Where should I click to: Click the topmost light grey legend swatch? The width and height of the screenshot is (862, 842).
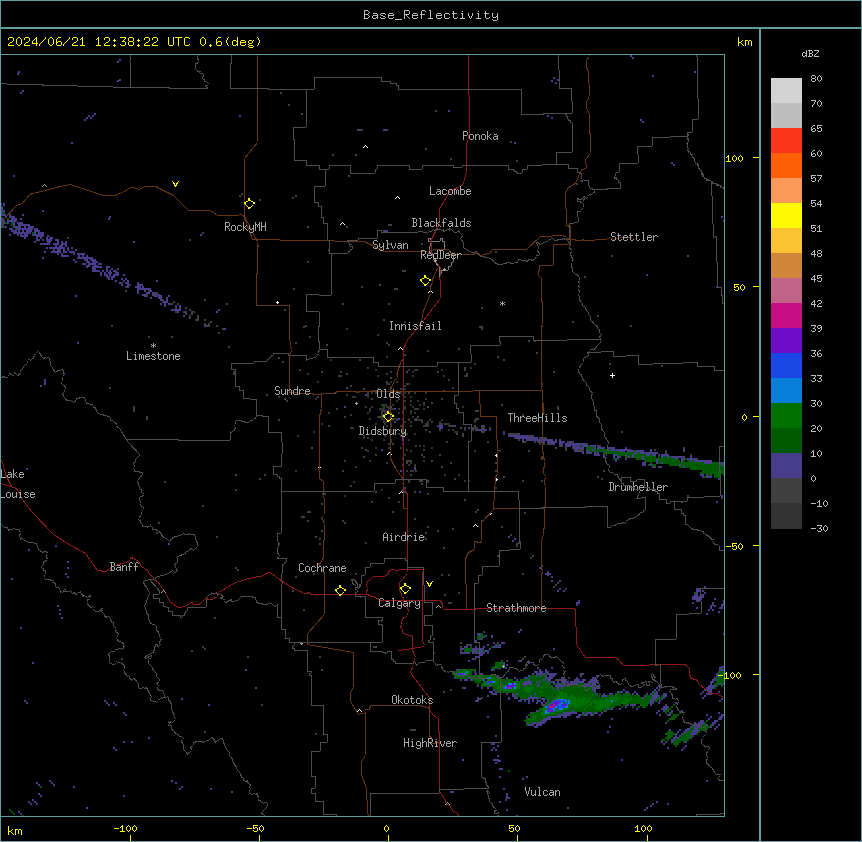[786, 90]
